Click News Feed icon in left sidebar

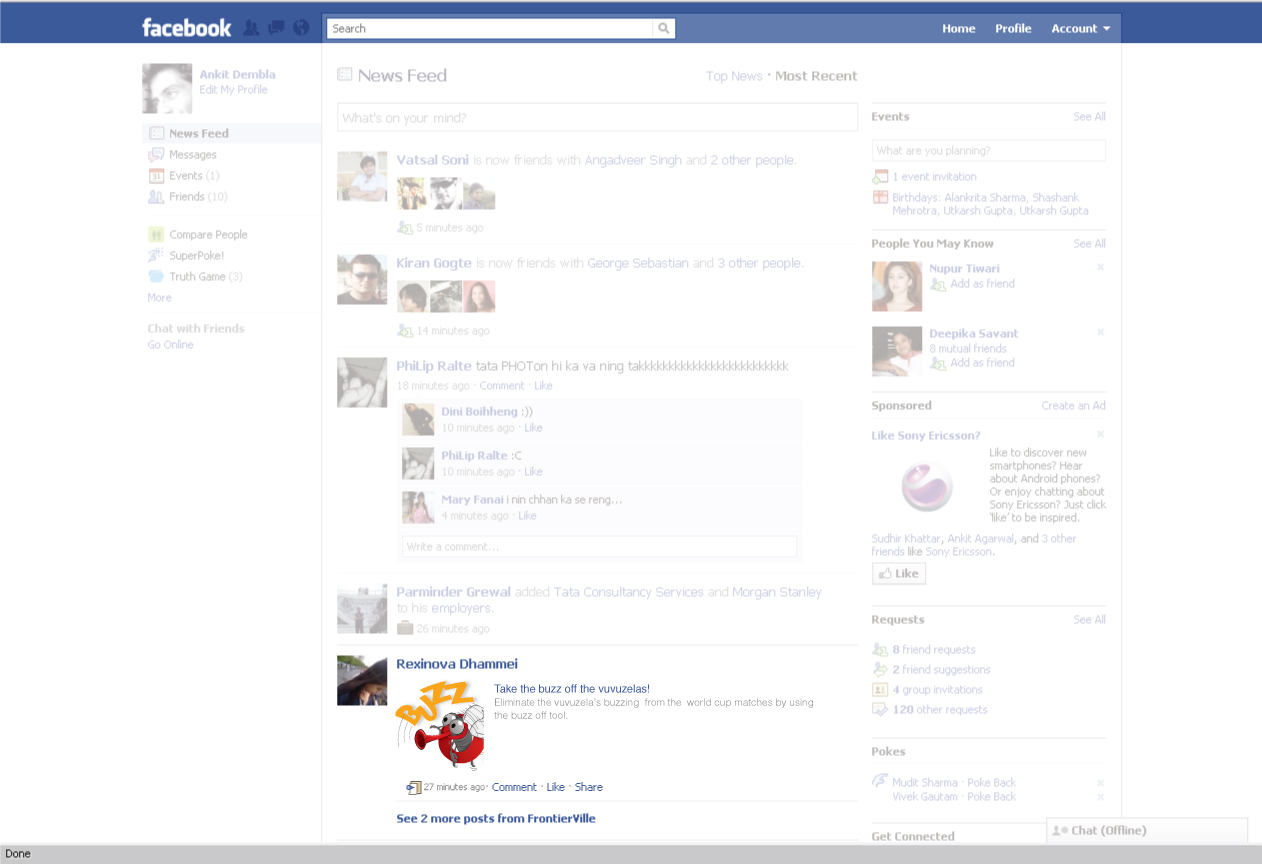(156, 133)
